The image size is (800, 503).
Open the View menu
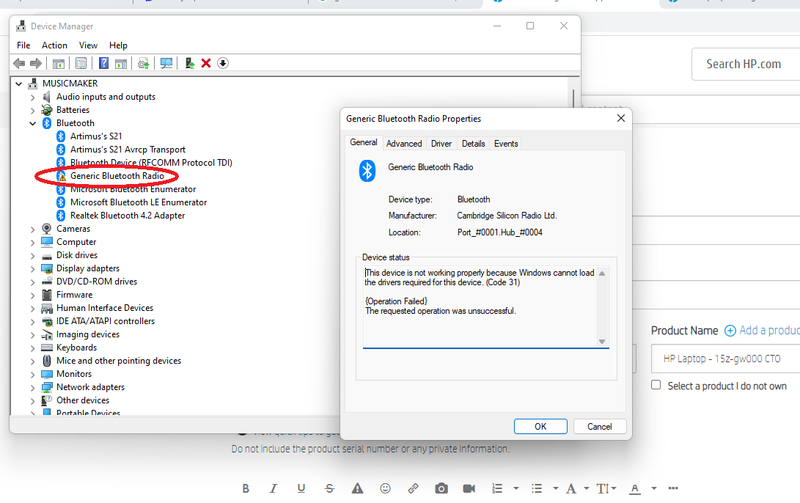[x=88, y=45]
